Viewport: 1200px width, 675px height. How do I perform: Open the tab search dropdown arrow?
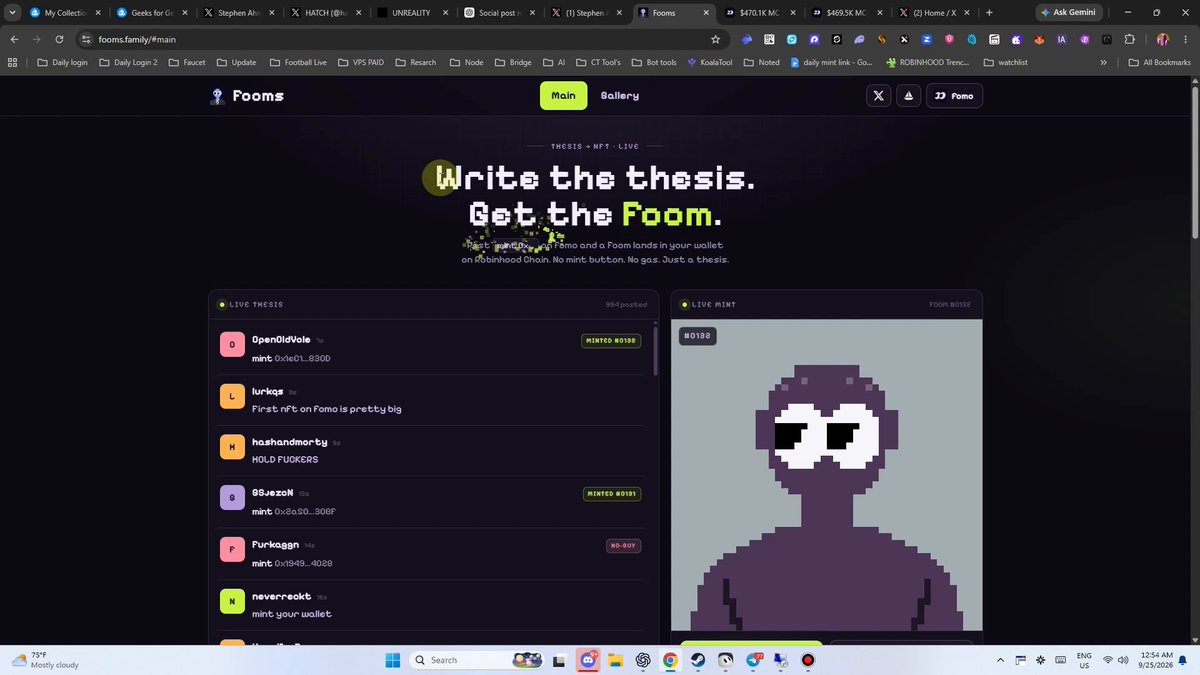(x=11, y=13)
